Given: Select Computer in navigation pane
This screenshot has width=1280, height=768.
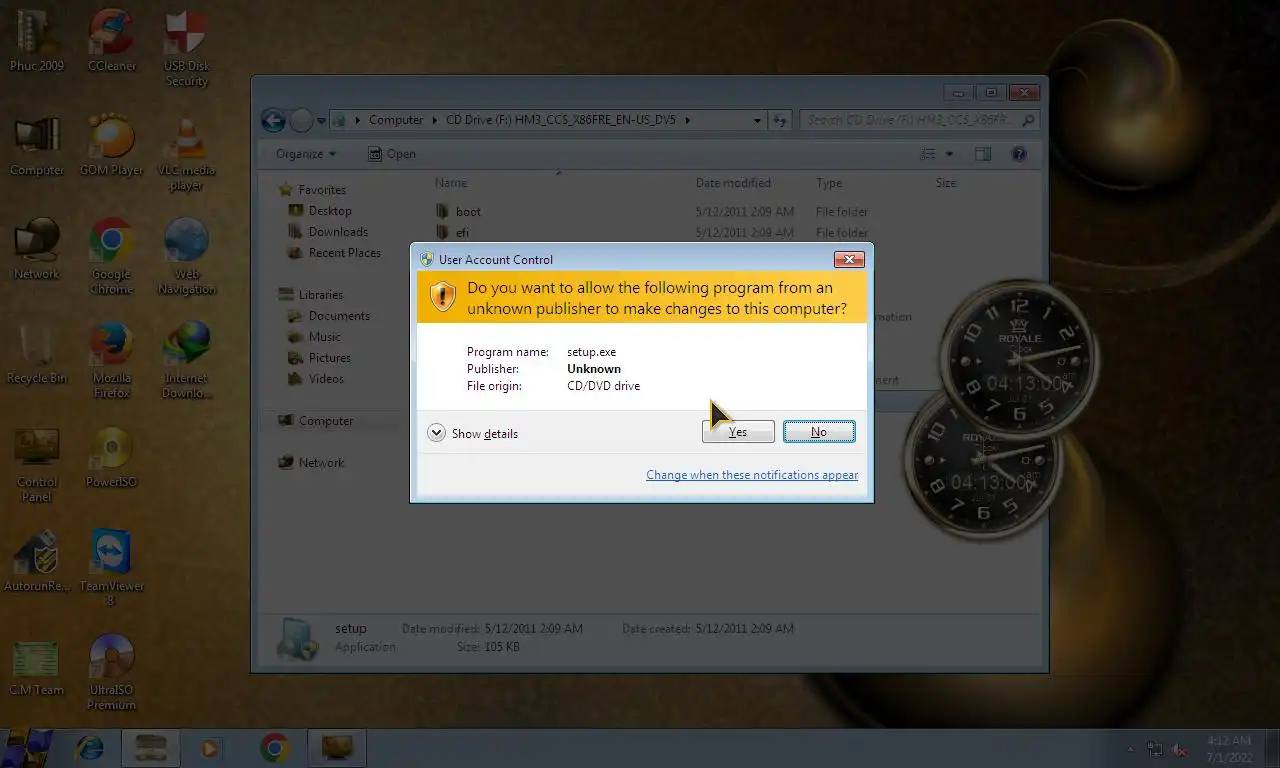Looking at the screenshot, I should point(316,421).
